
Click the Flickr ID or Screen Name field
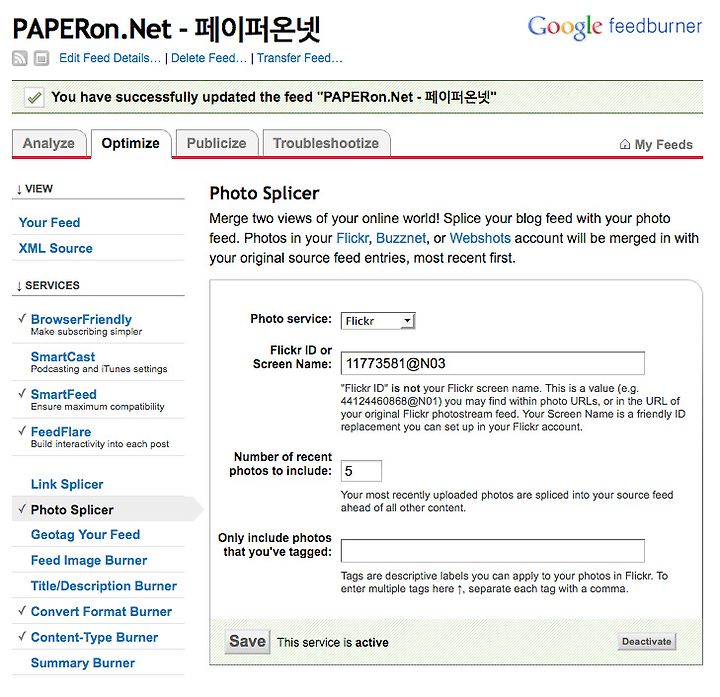pyautogui.click(x=493, y=364)
